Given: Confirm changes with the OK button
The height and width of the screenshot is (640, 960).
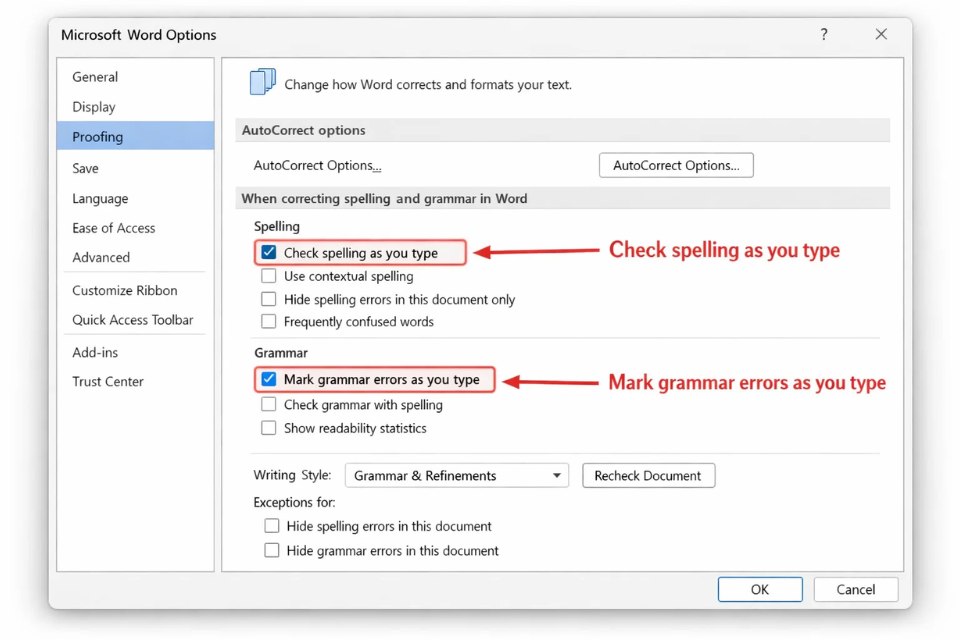Looking at the screenshot, I should point(759,589).
